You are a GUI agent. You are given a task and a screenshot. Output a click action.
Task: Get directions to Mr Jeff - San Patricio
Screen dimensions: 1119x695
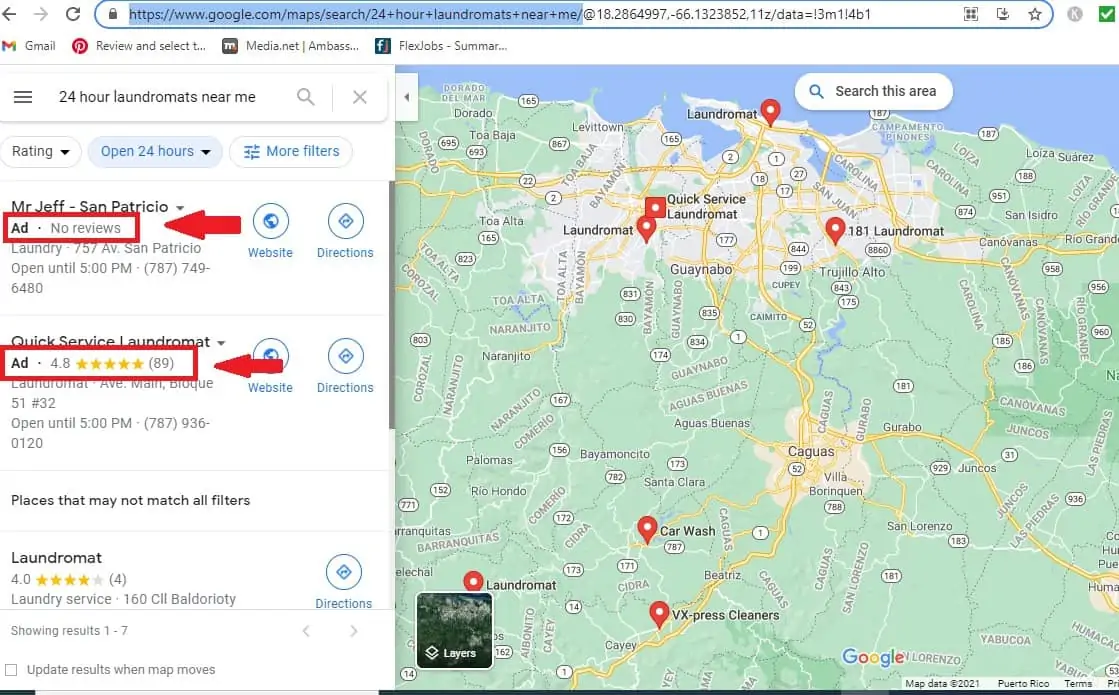[345, 231]
